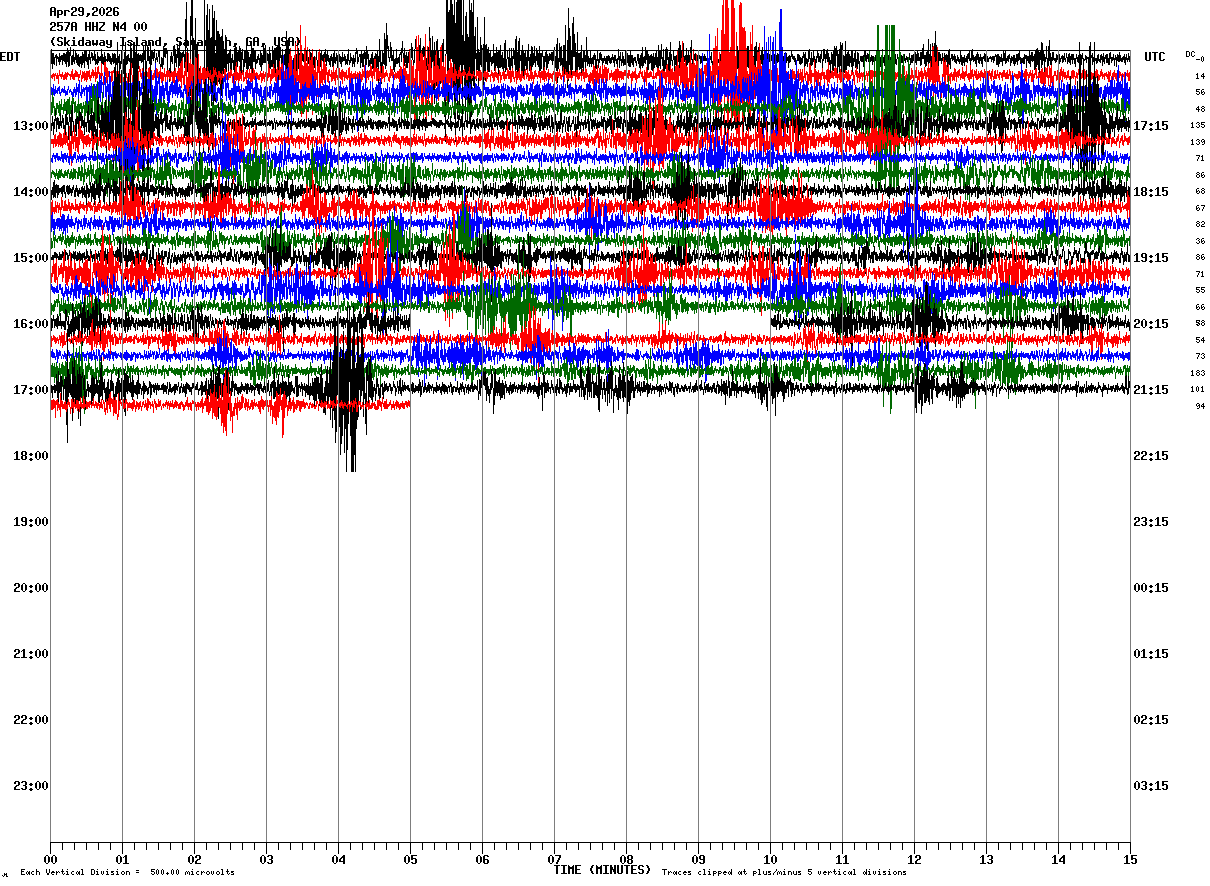The height and width of the screenshot is (886, 1210).
Task: Click the '23:00' EDT time label
Action: click(x=31, y=785)
